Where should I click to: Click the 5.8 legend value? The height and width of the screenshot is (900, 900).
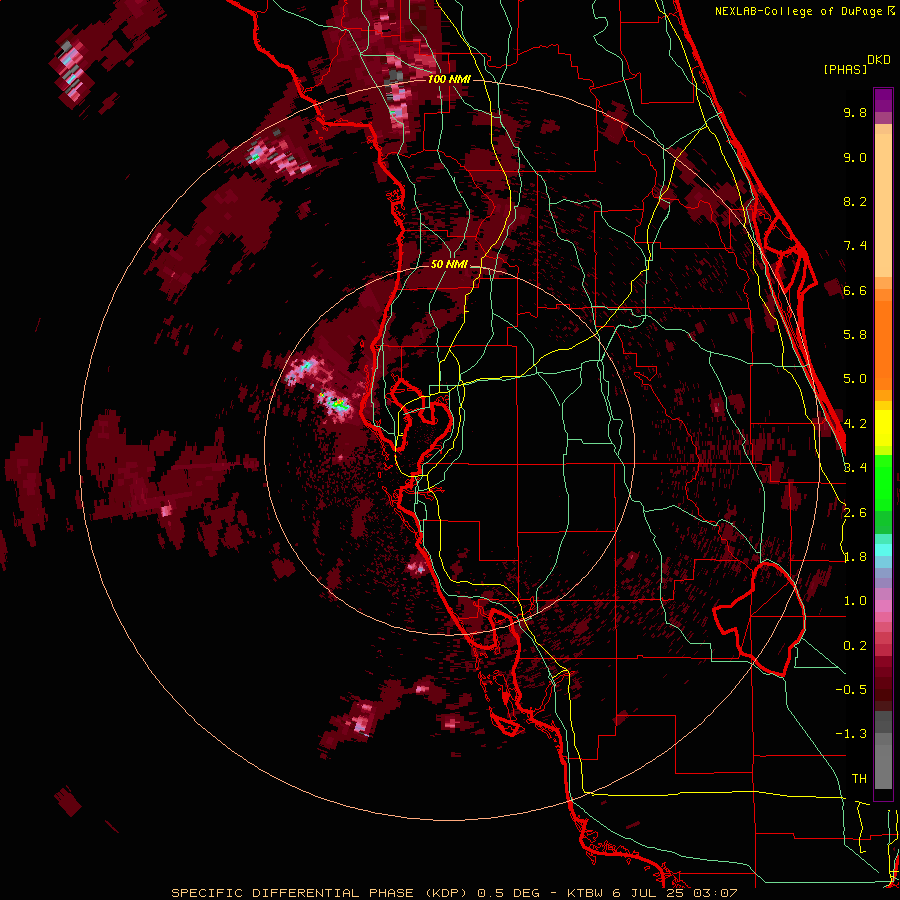click(x=855, y=335)
